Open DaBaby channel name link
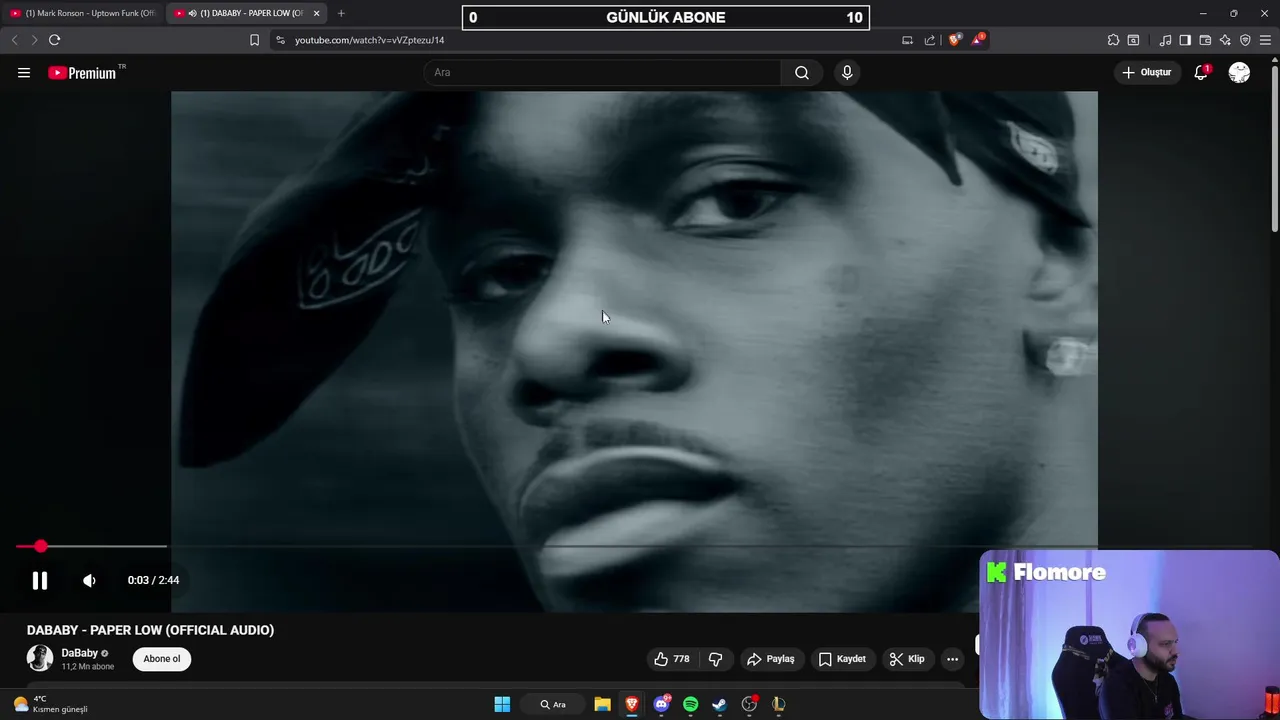Viewport: 1280px width, 720px height. [79, 653]
